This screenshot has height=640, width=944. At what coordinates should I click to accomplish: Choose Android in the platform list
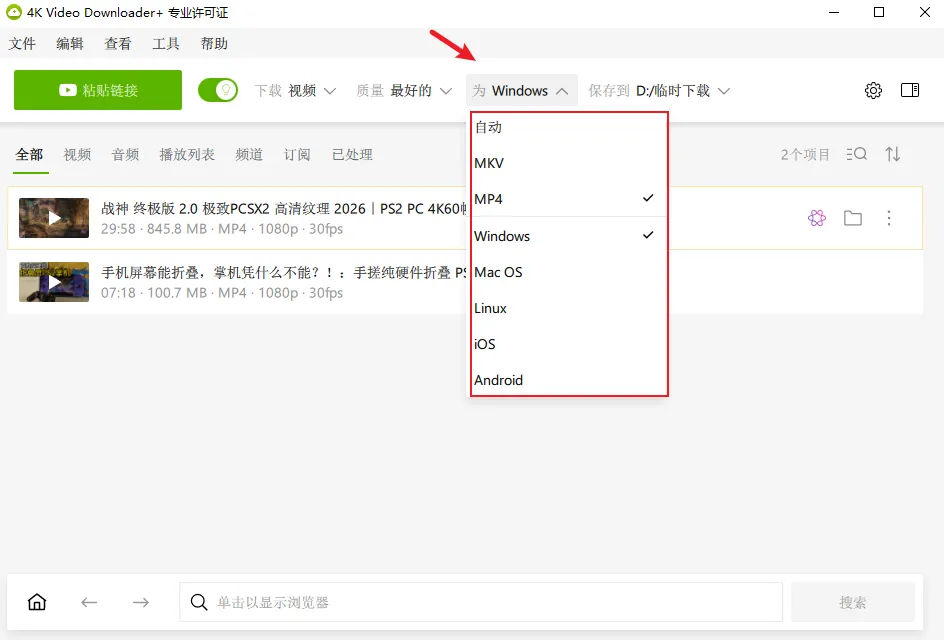(x=569, y=380)
